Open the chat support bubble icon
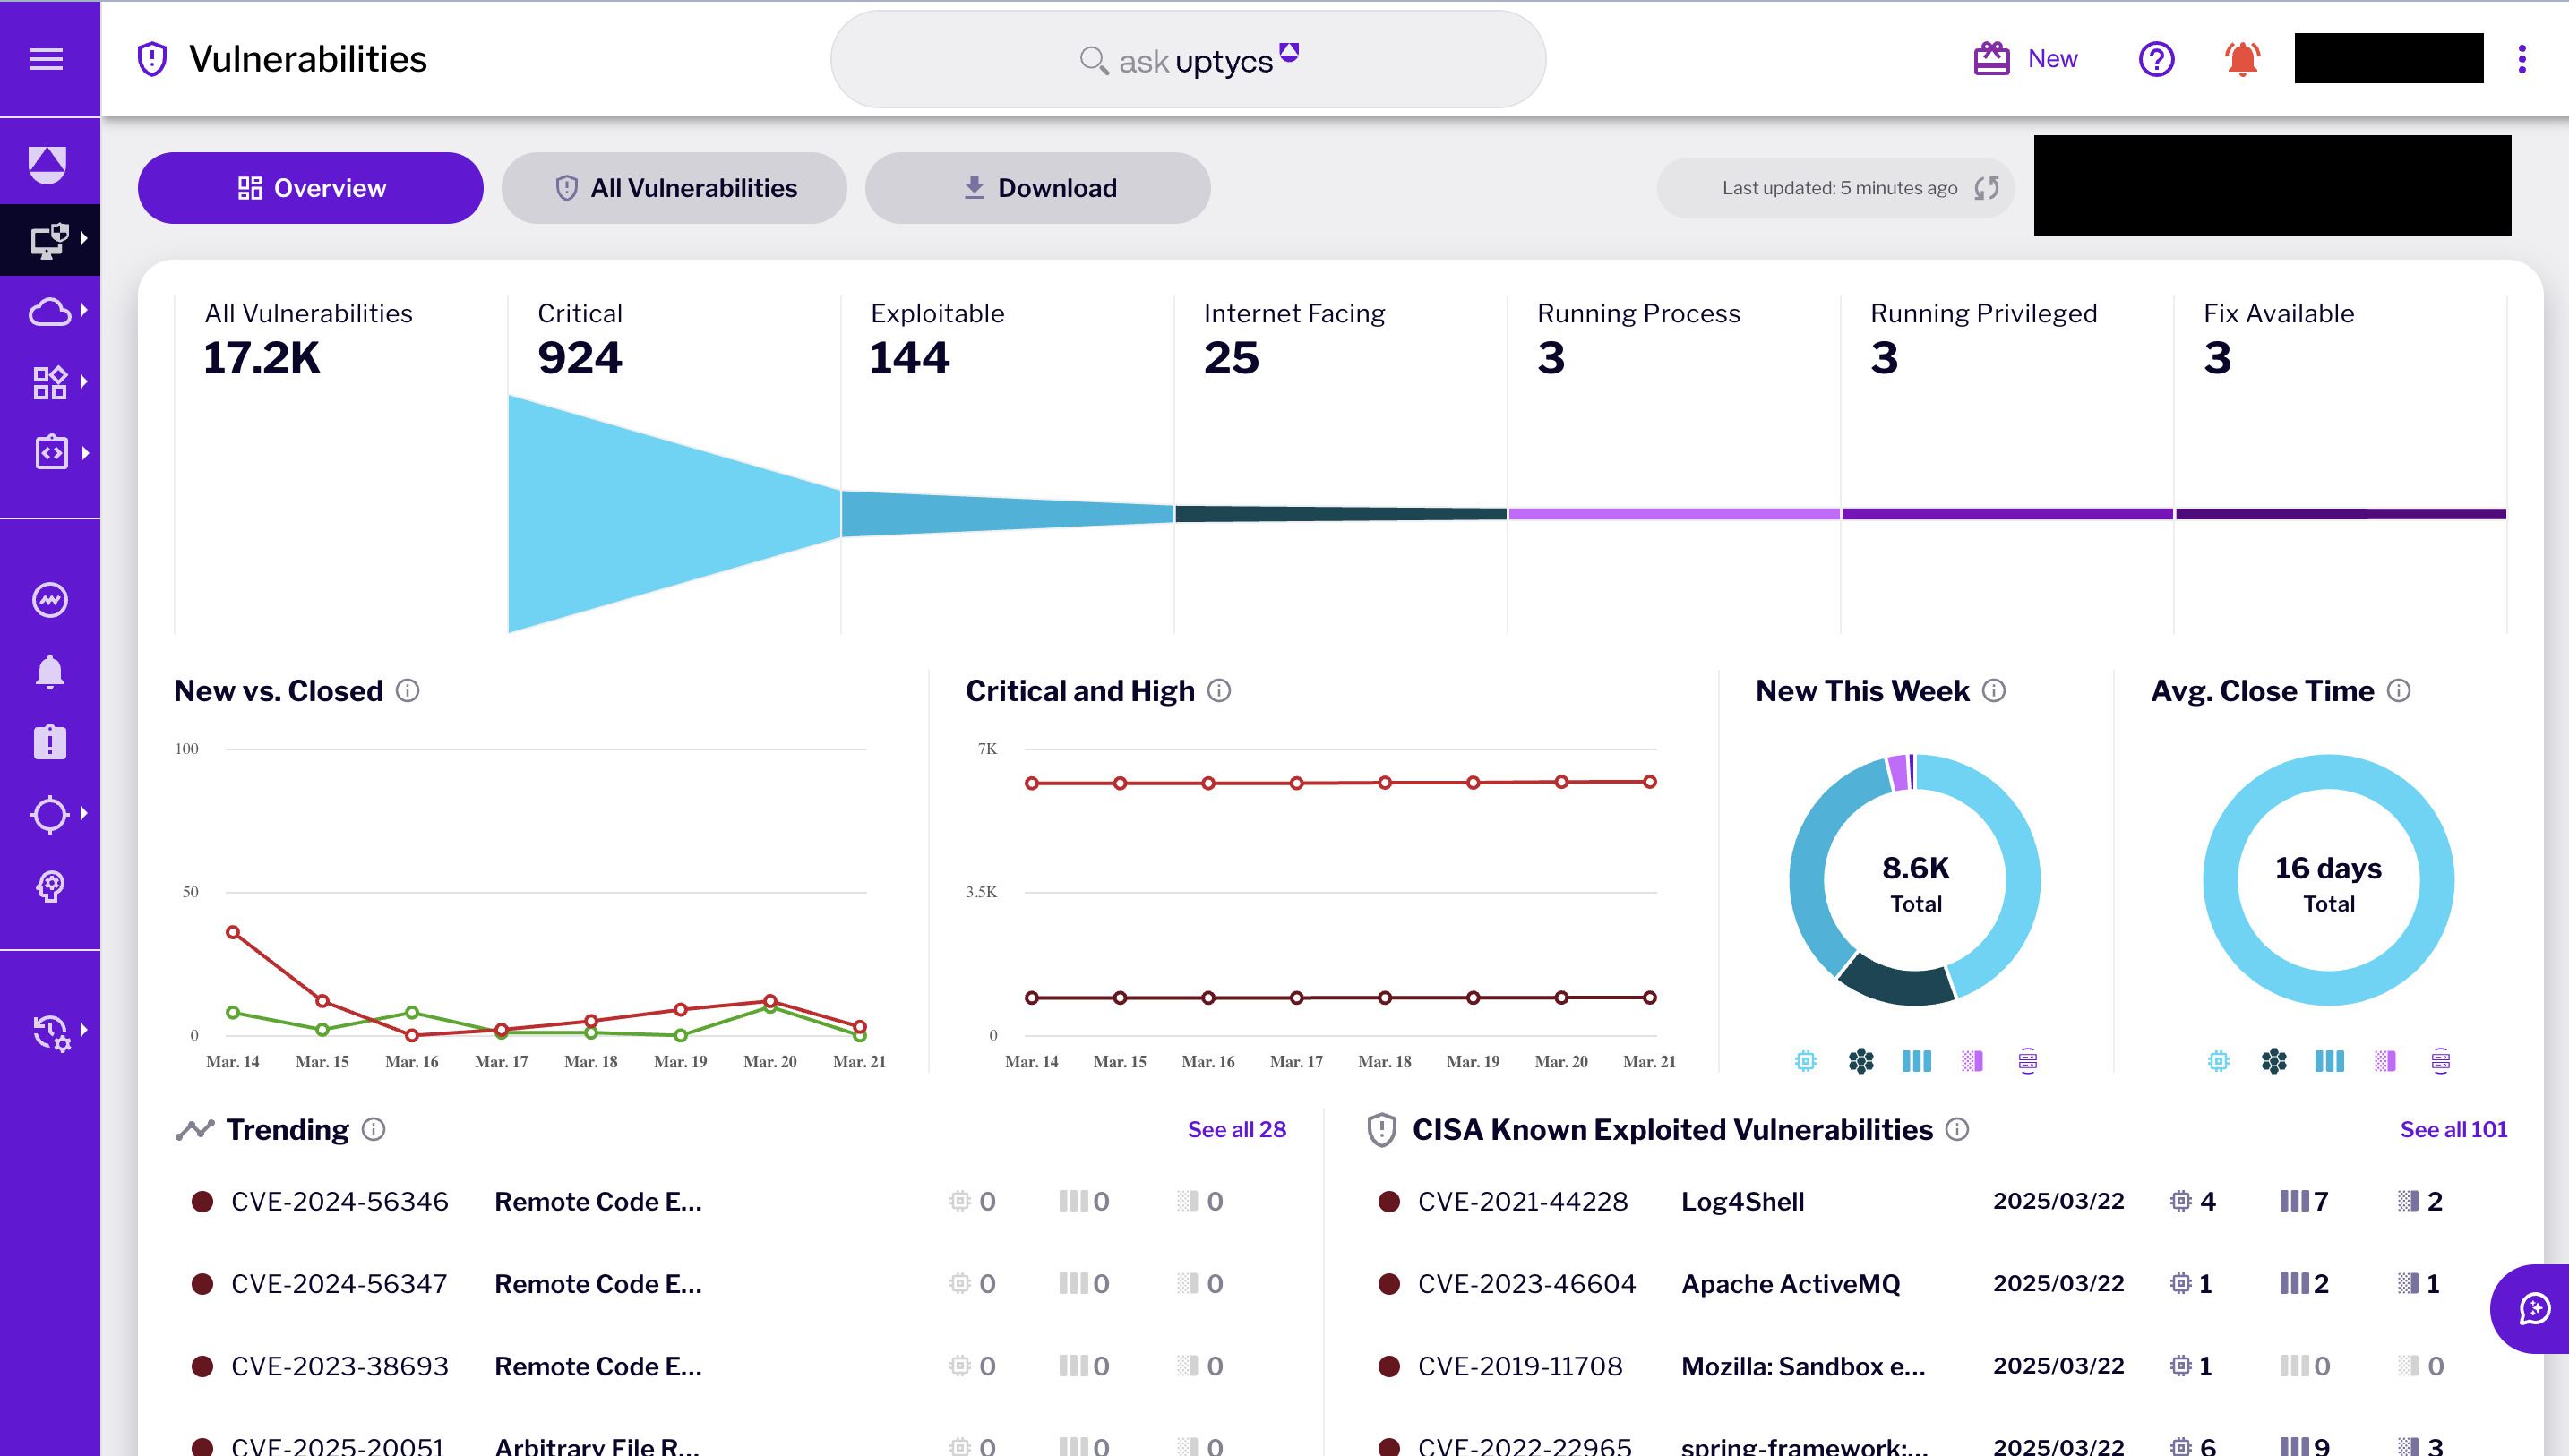The height and width of the screenshot is (1456, 2569). 2534,1308
